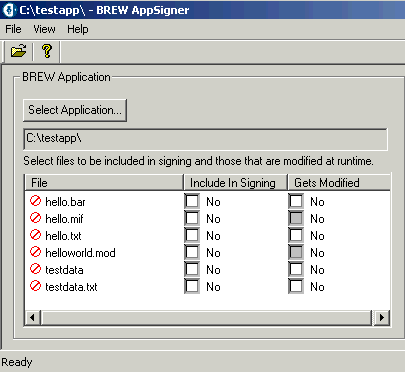Click the Include In Signing column header
This screenshot has height=372, width=405.
click(235, 183)
